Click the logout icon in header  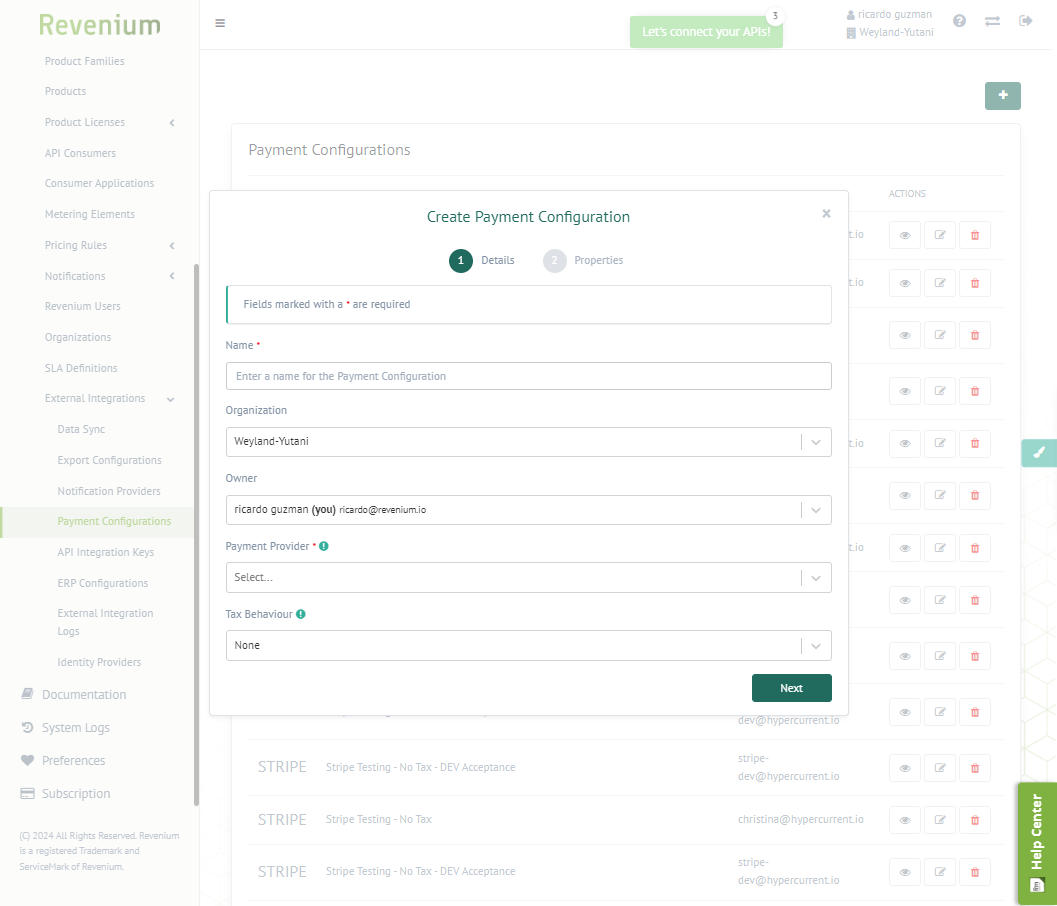point(1025,21)
